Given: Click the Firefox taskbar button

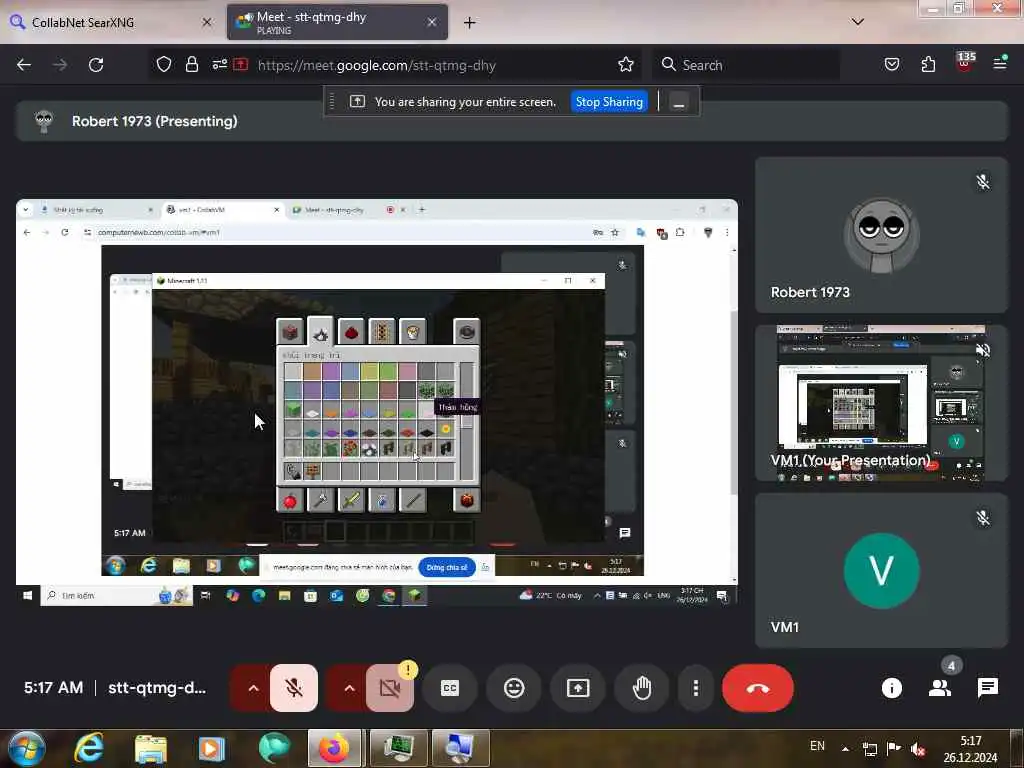Looking at the screenshot, I should (x=334, y=748).
